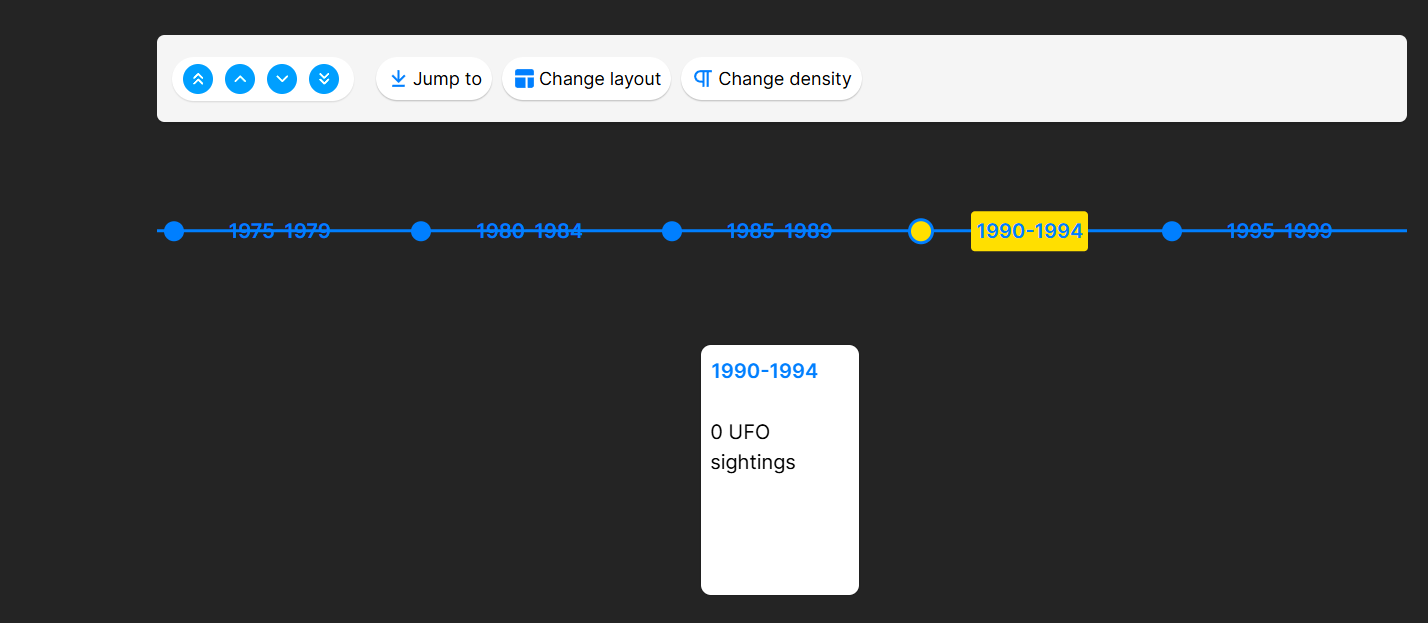The width and height of the screenshot is (1428, 623).
Task: Select the highlighted yellow dot on the timeline
Action: tap(921, 231)
